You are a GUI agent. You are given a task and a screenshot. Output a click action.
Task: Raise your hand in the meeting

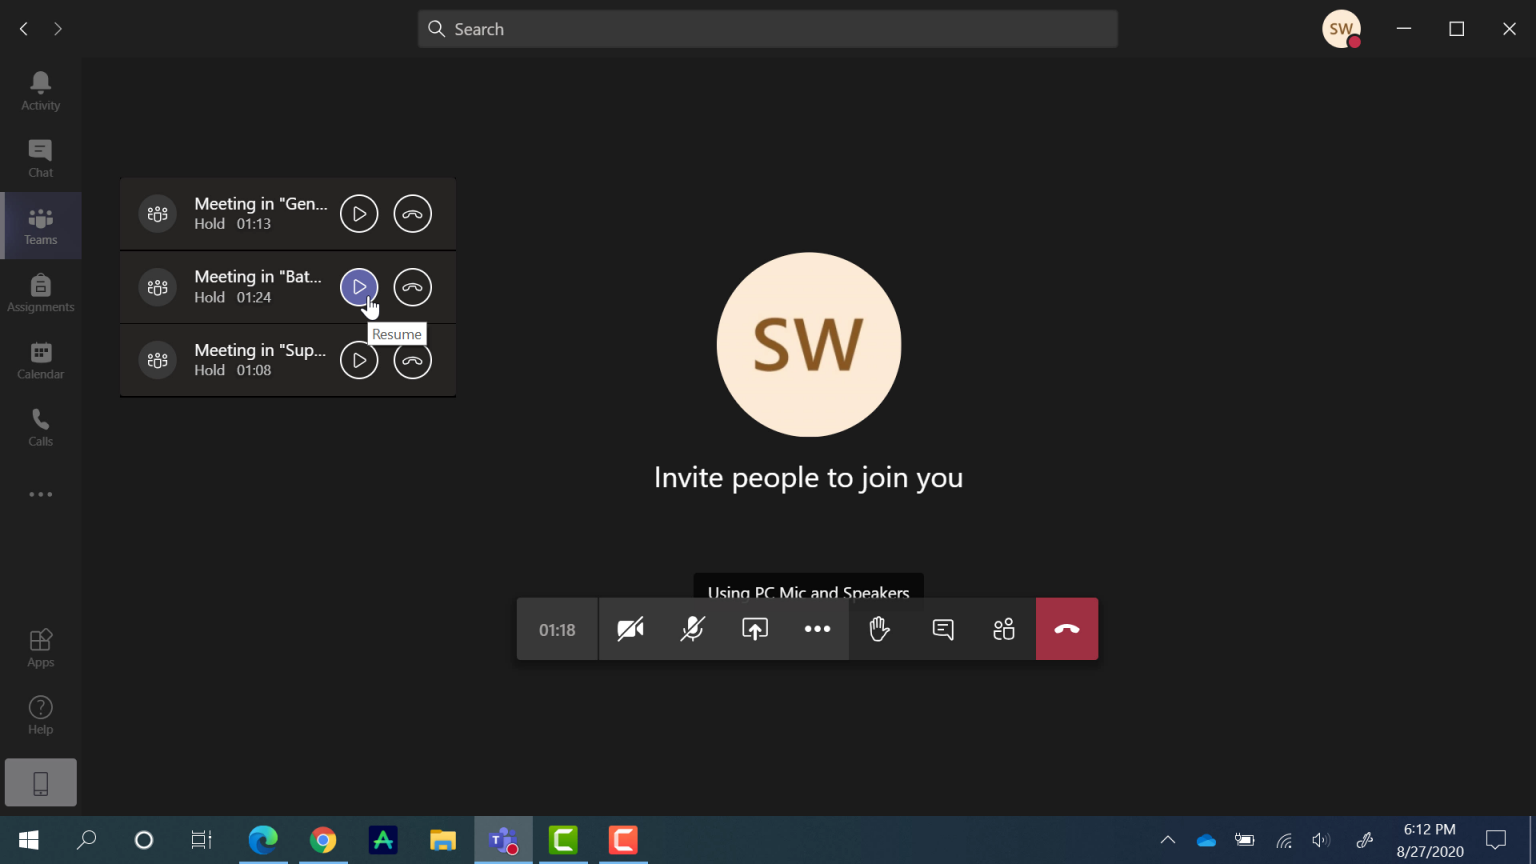[880, 629]
